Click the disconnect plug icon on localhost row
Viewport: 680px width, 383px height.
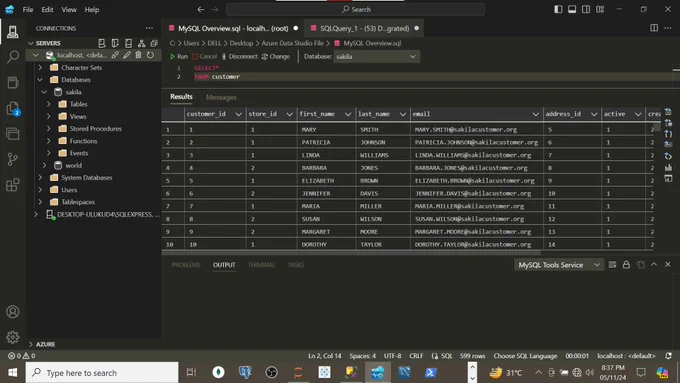click(115, 55)
